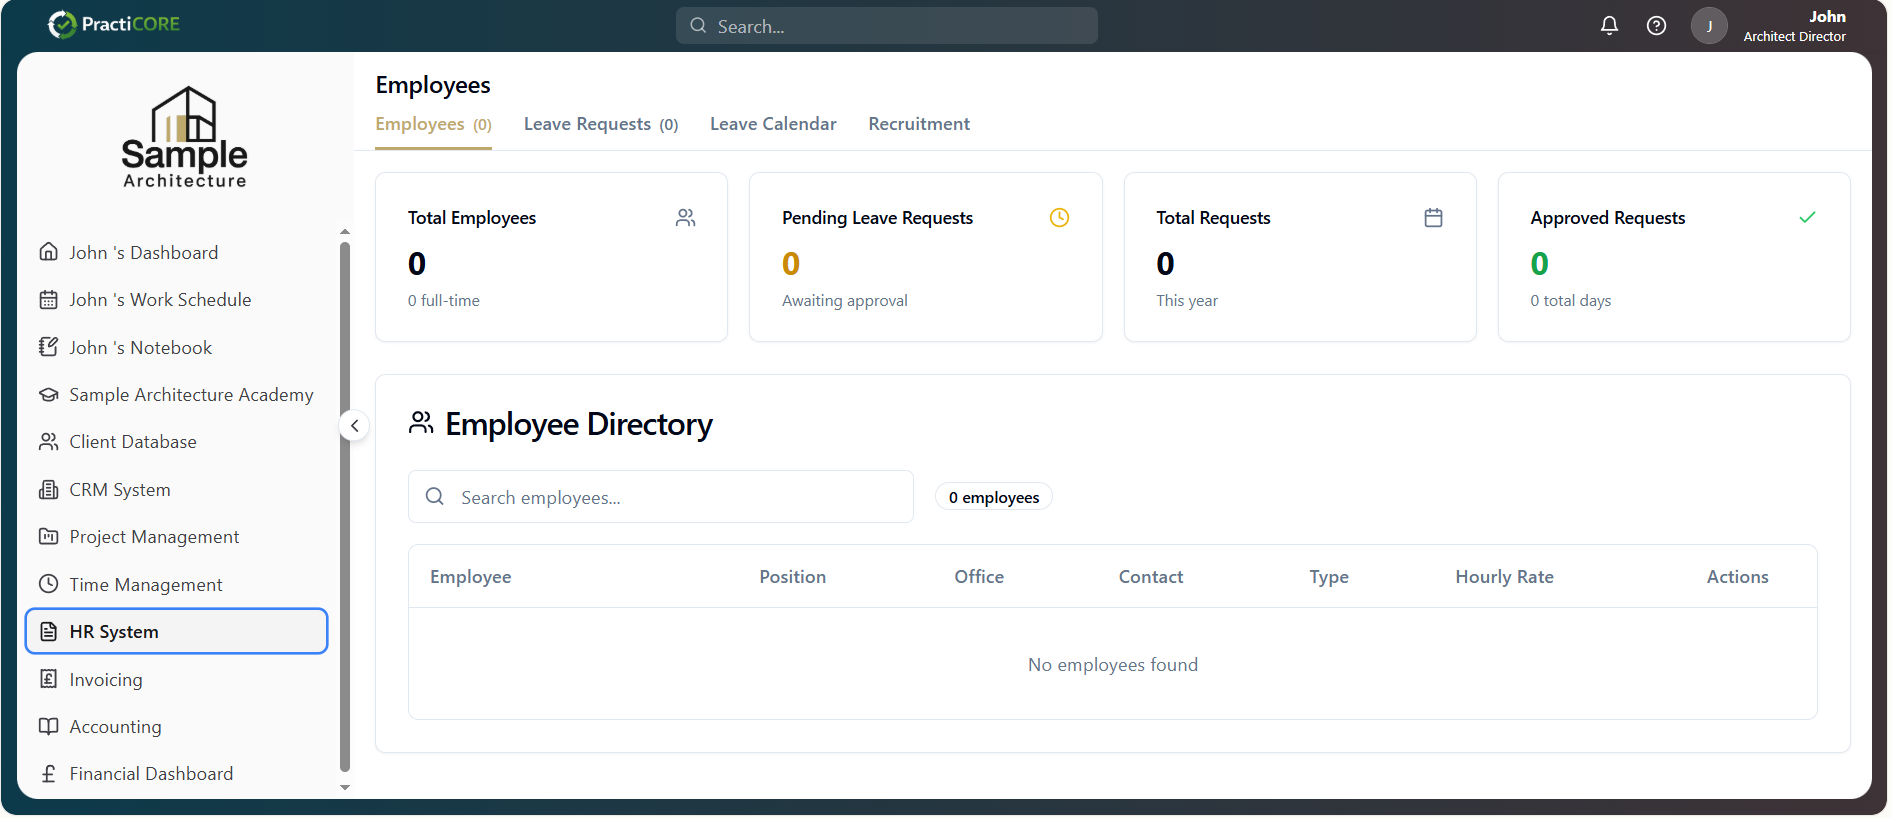Click the Hourly Rate column header
The height and width of the screenshot is (818, 1891).
coord(1505,577)
